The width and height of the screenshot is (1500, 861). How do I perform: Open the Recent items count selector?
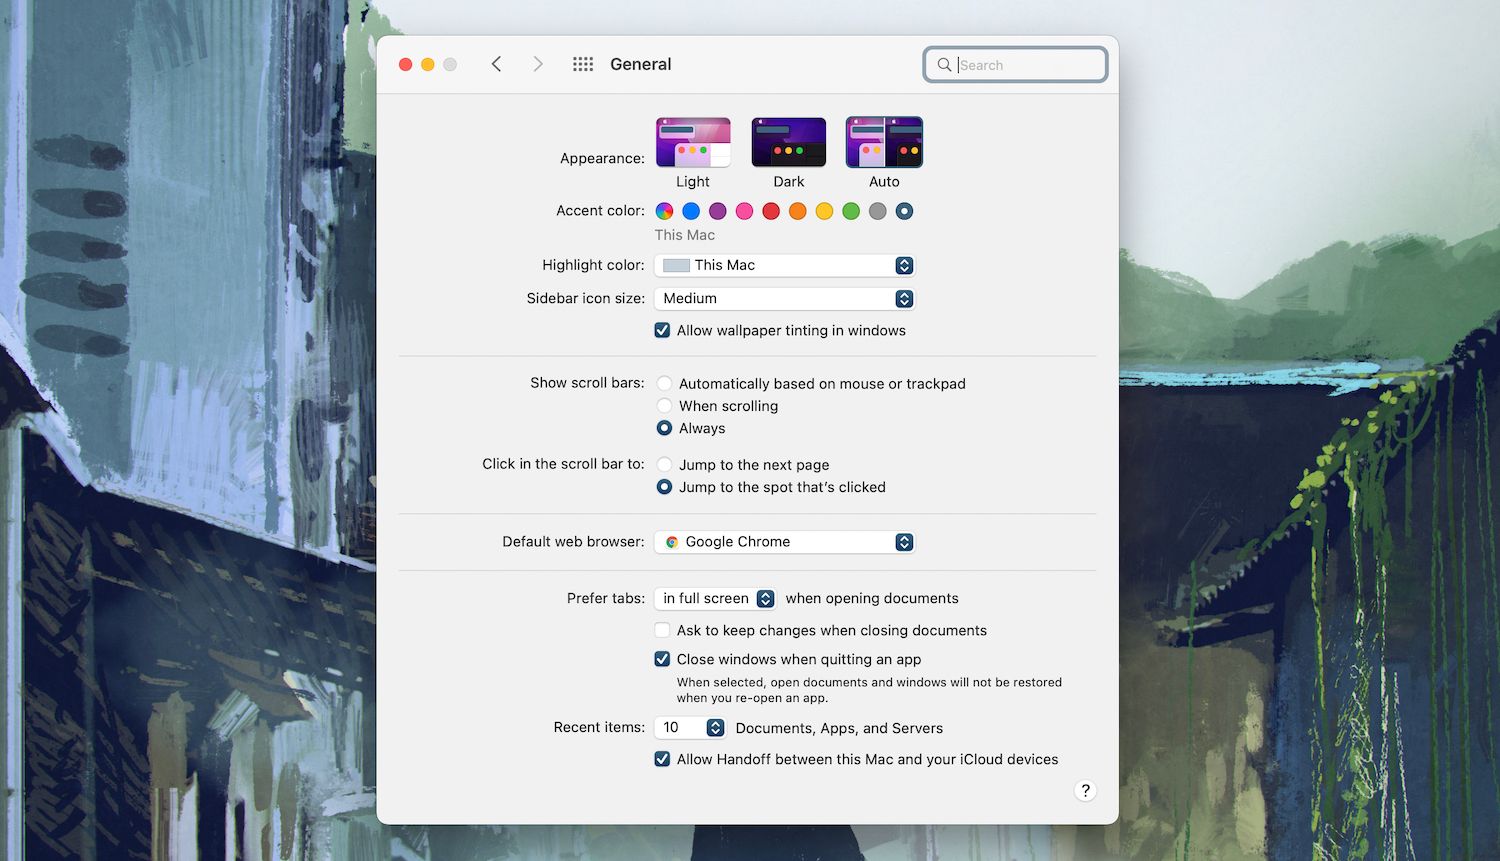click(x=690, y=727)
